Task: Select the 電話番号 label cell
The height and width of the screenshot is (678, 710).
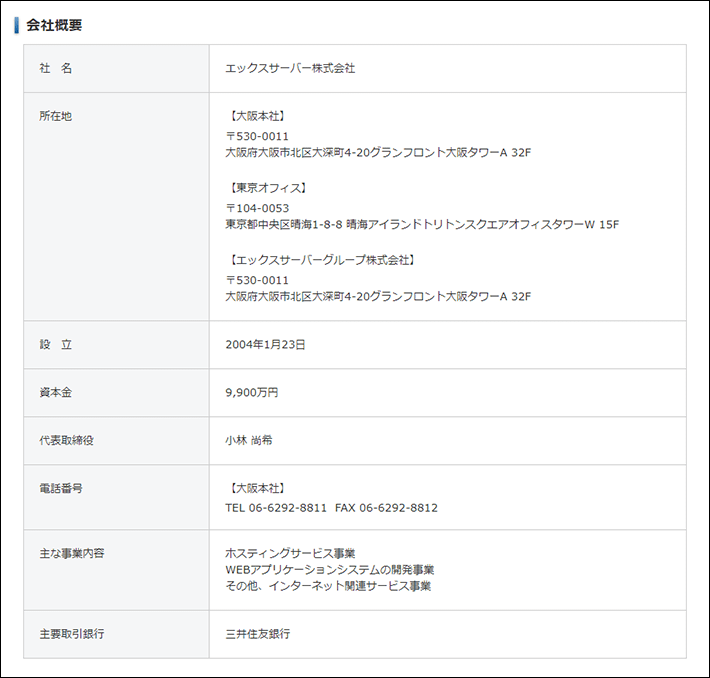Action: (116, 497)
